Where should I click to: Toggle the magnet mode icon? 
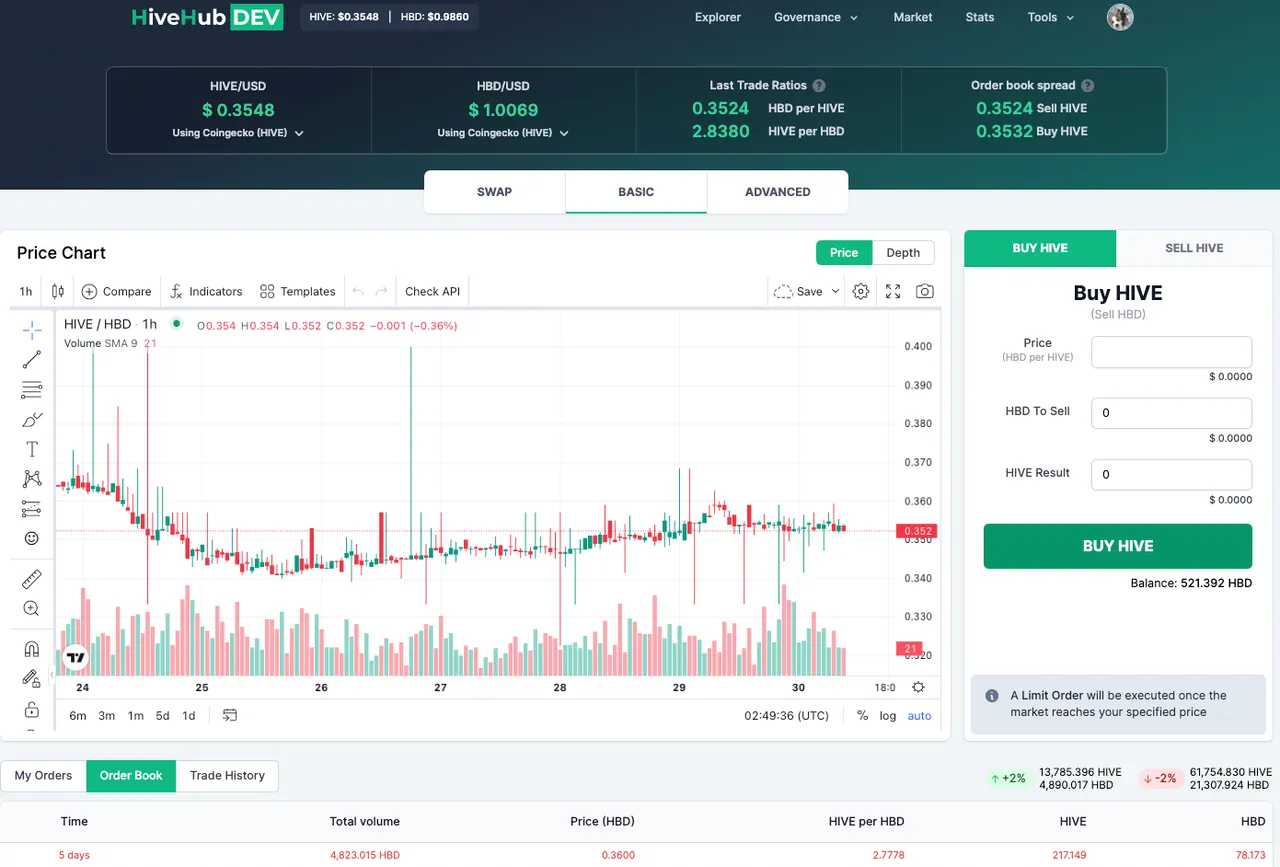[x=32, y=649]
